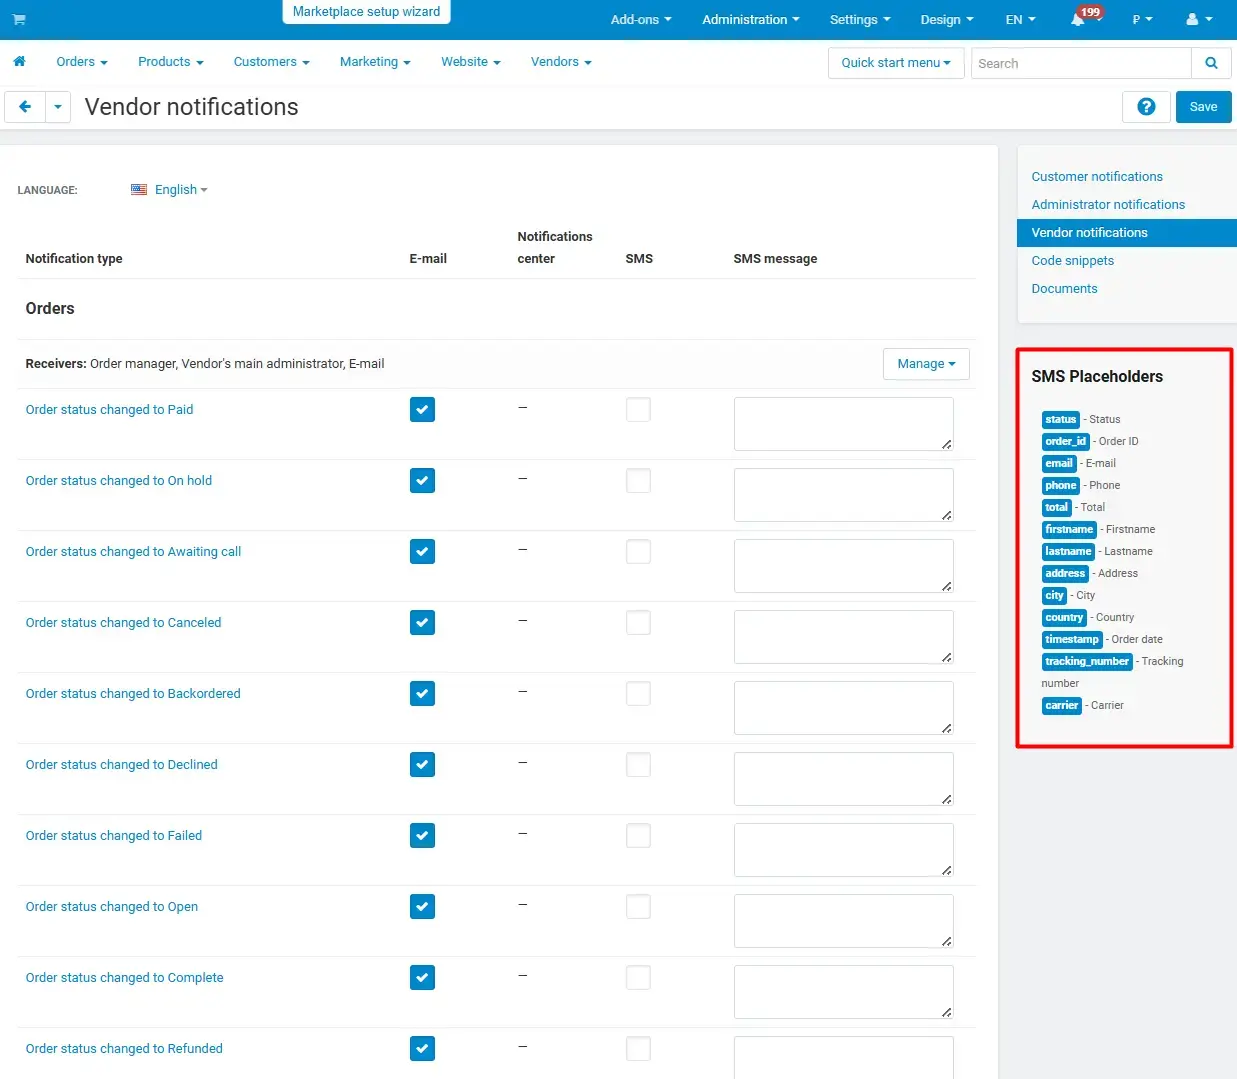The width and height of the screenshot is (1237, 1079).
Task: Click the shopping cart storefront icon
Action: pyautogui.click(x=19, y=19)
